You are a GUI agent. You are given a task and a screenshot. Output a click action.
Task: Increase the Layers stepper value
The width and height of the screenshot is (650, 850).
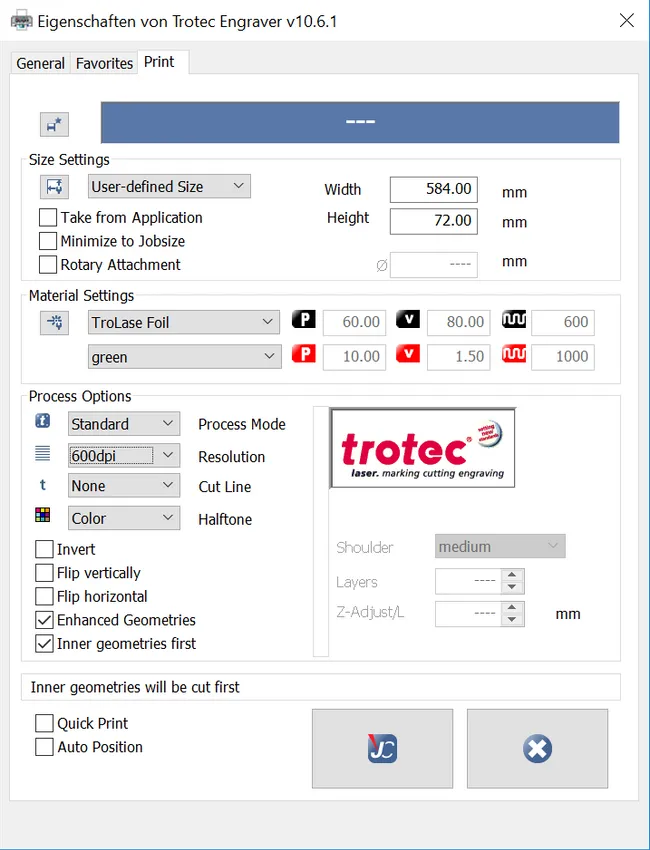tap(512, 575)
